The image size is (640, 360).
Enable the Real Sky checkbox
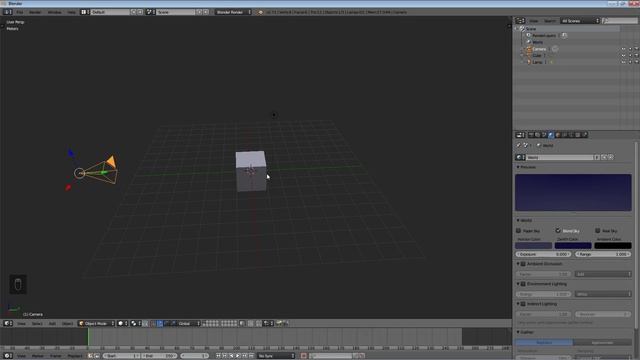point(598,231)
